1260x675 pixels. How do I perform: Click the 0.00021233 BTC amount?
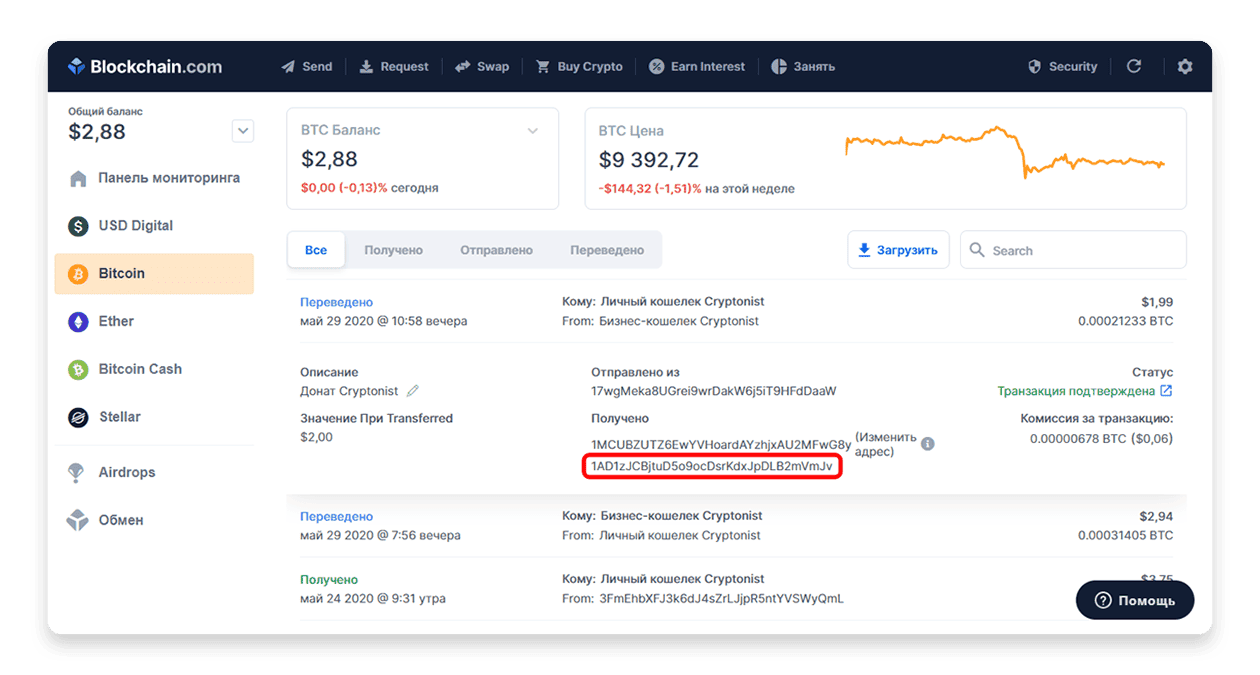(1125, 321)
